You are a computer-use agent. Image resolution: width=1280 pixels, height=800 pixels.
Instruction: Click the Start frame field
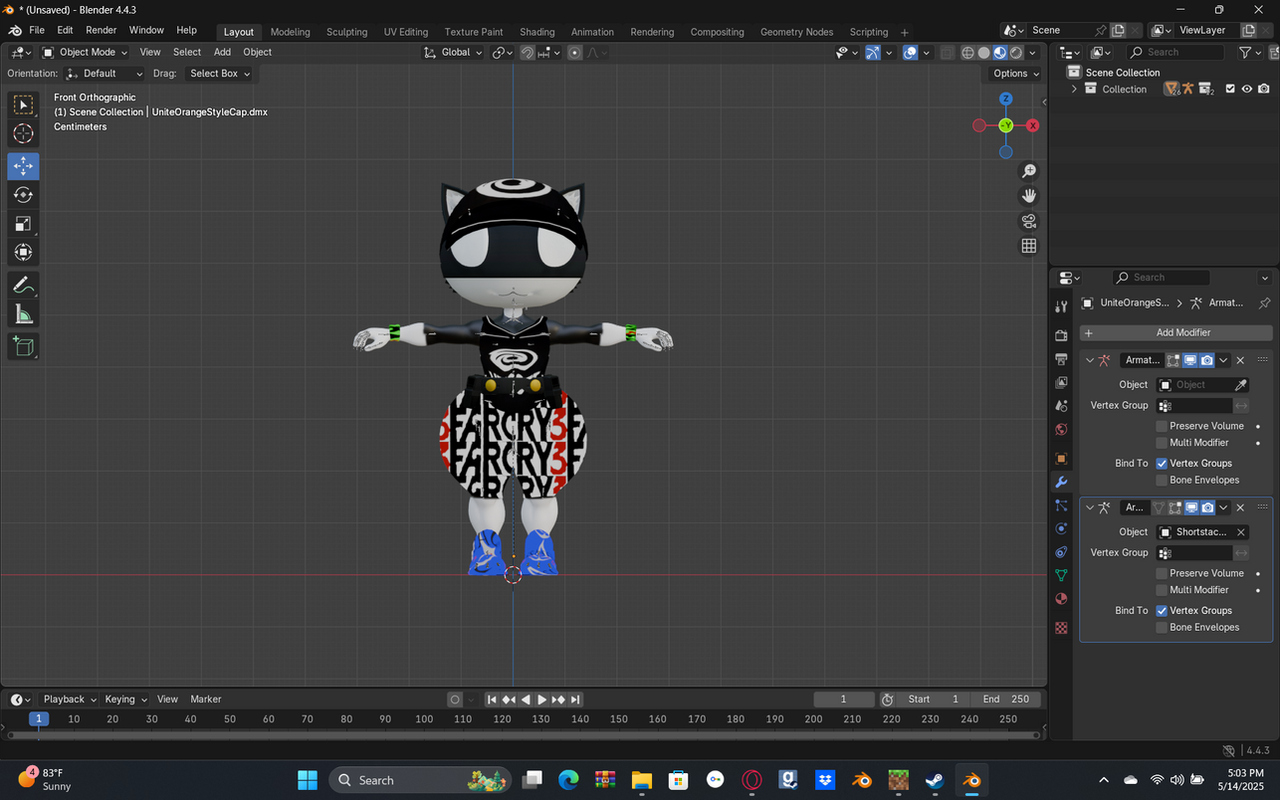click(x=933, y=699)
